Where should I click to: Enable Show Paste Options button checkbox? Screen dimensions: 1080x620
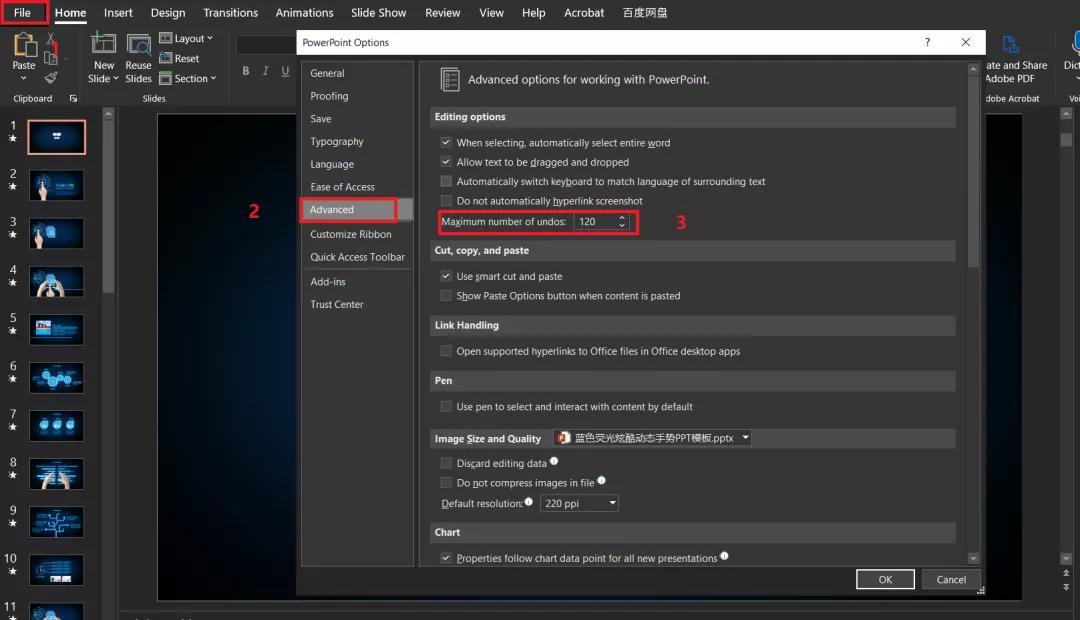coord(446,296)
